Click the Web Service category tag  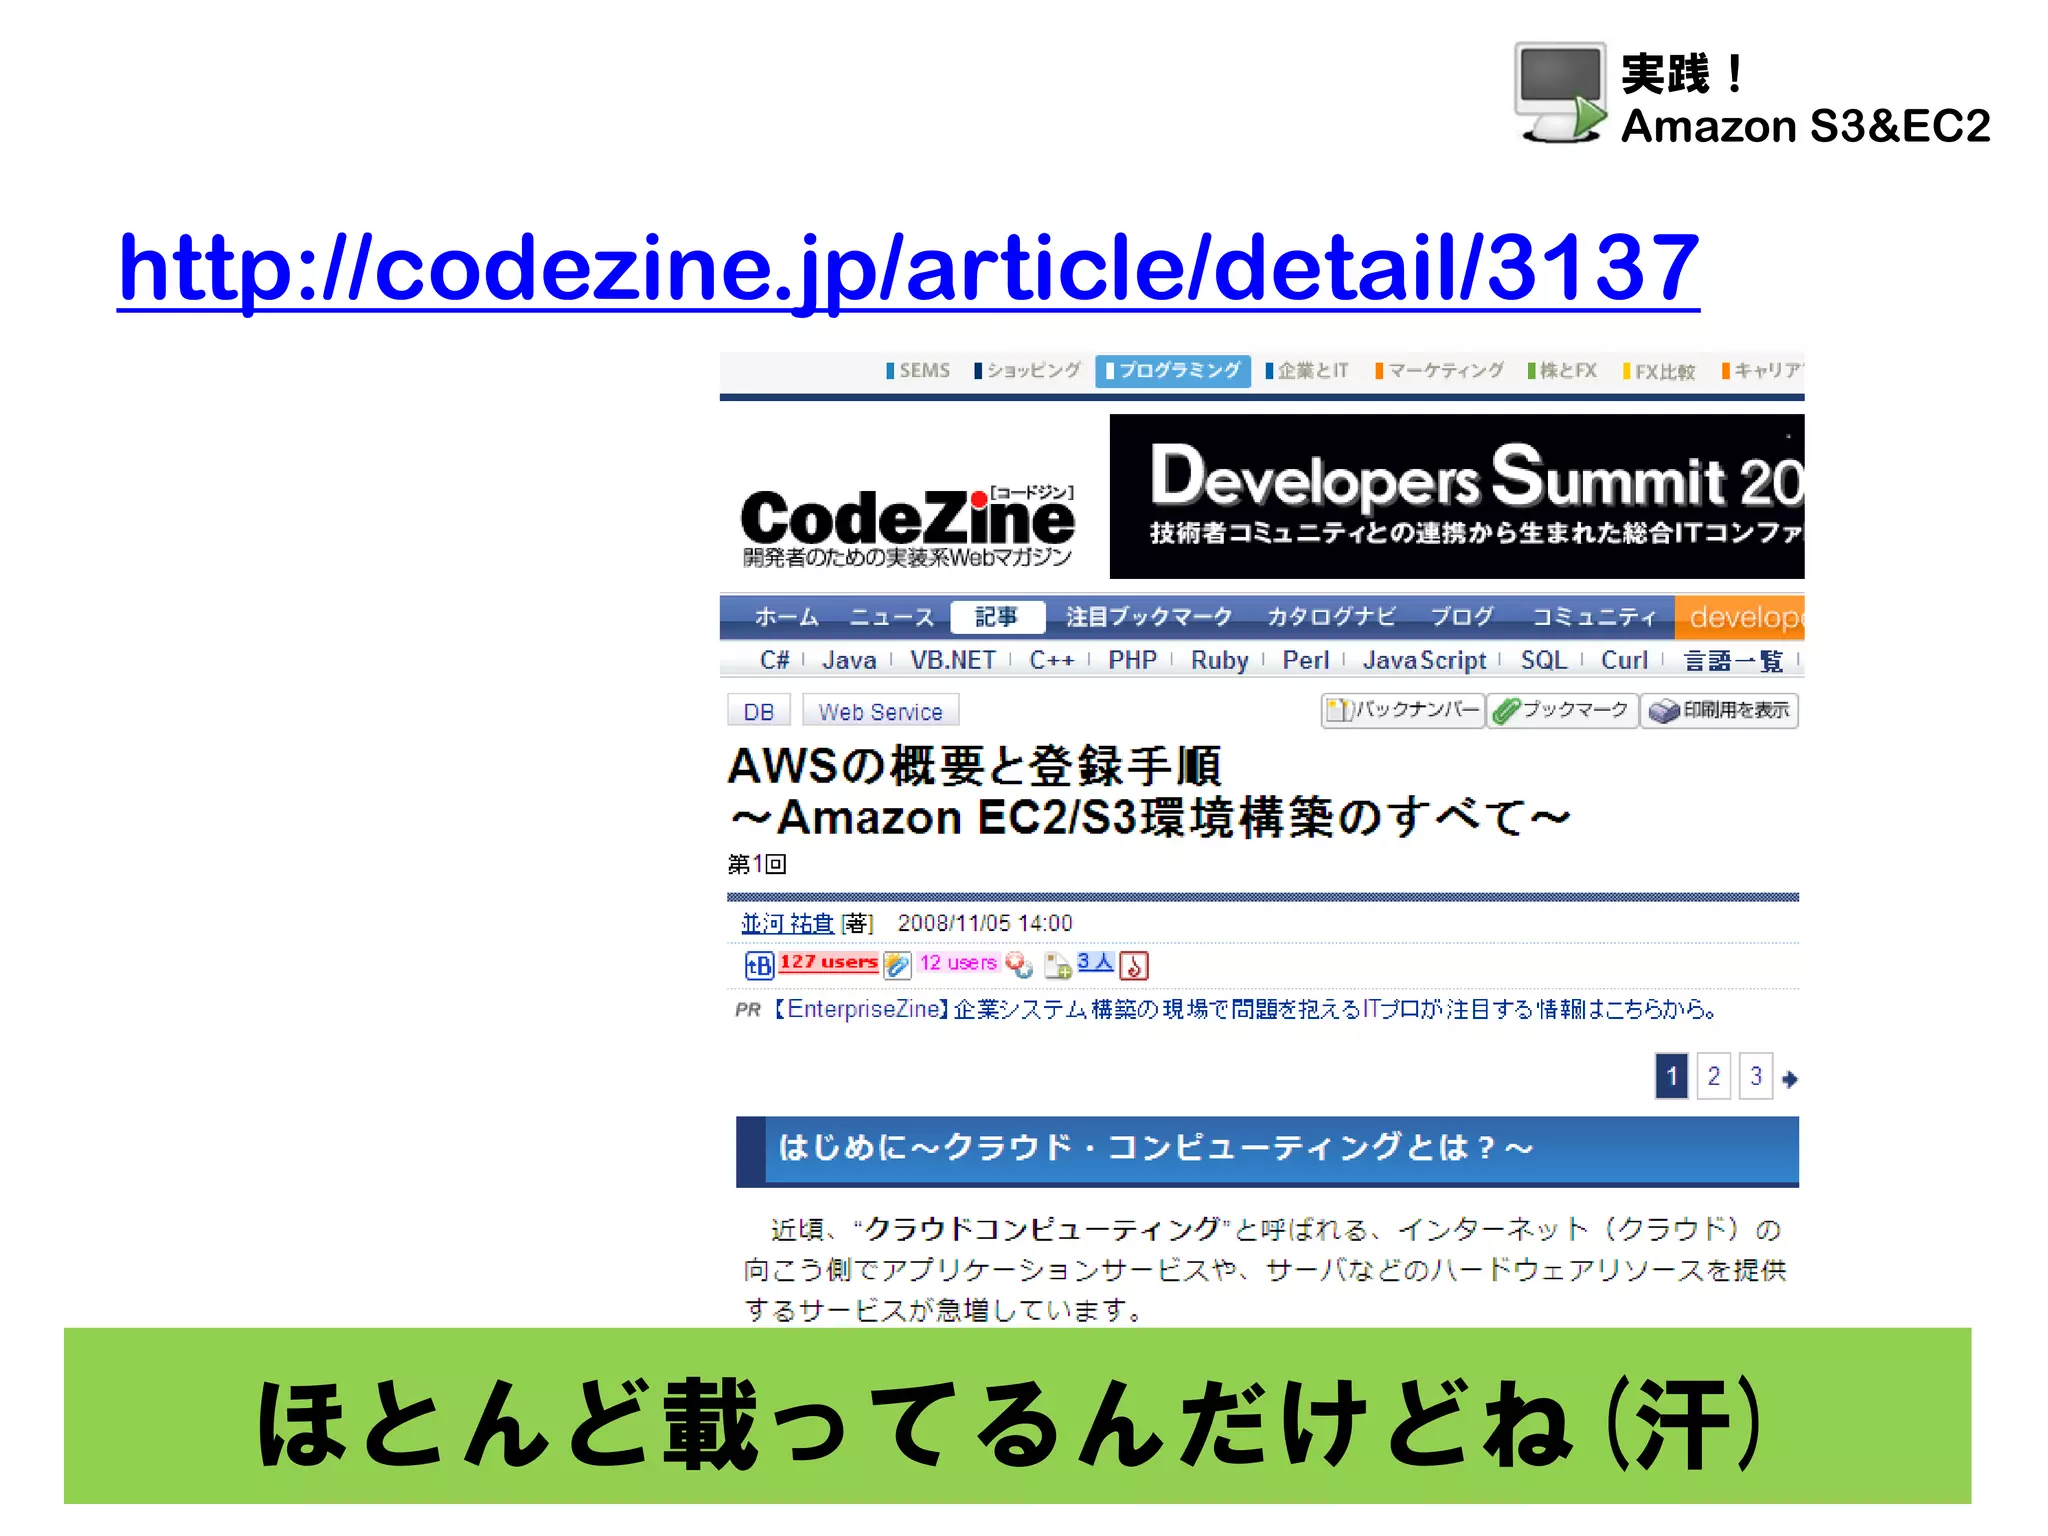coord(880,711)
